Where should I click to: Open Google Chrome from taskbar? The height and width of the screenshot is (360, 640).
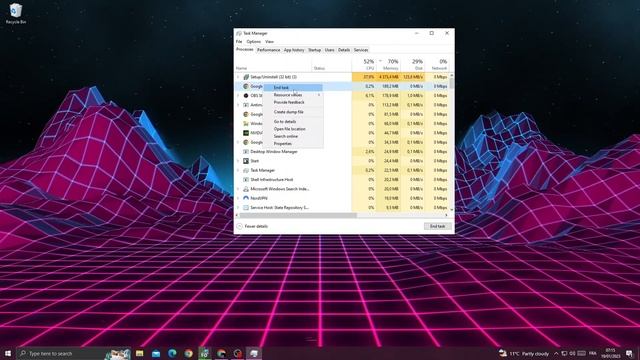coord(188,353)
